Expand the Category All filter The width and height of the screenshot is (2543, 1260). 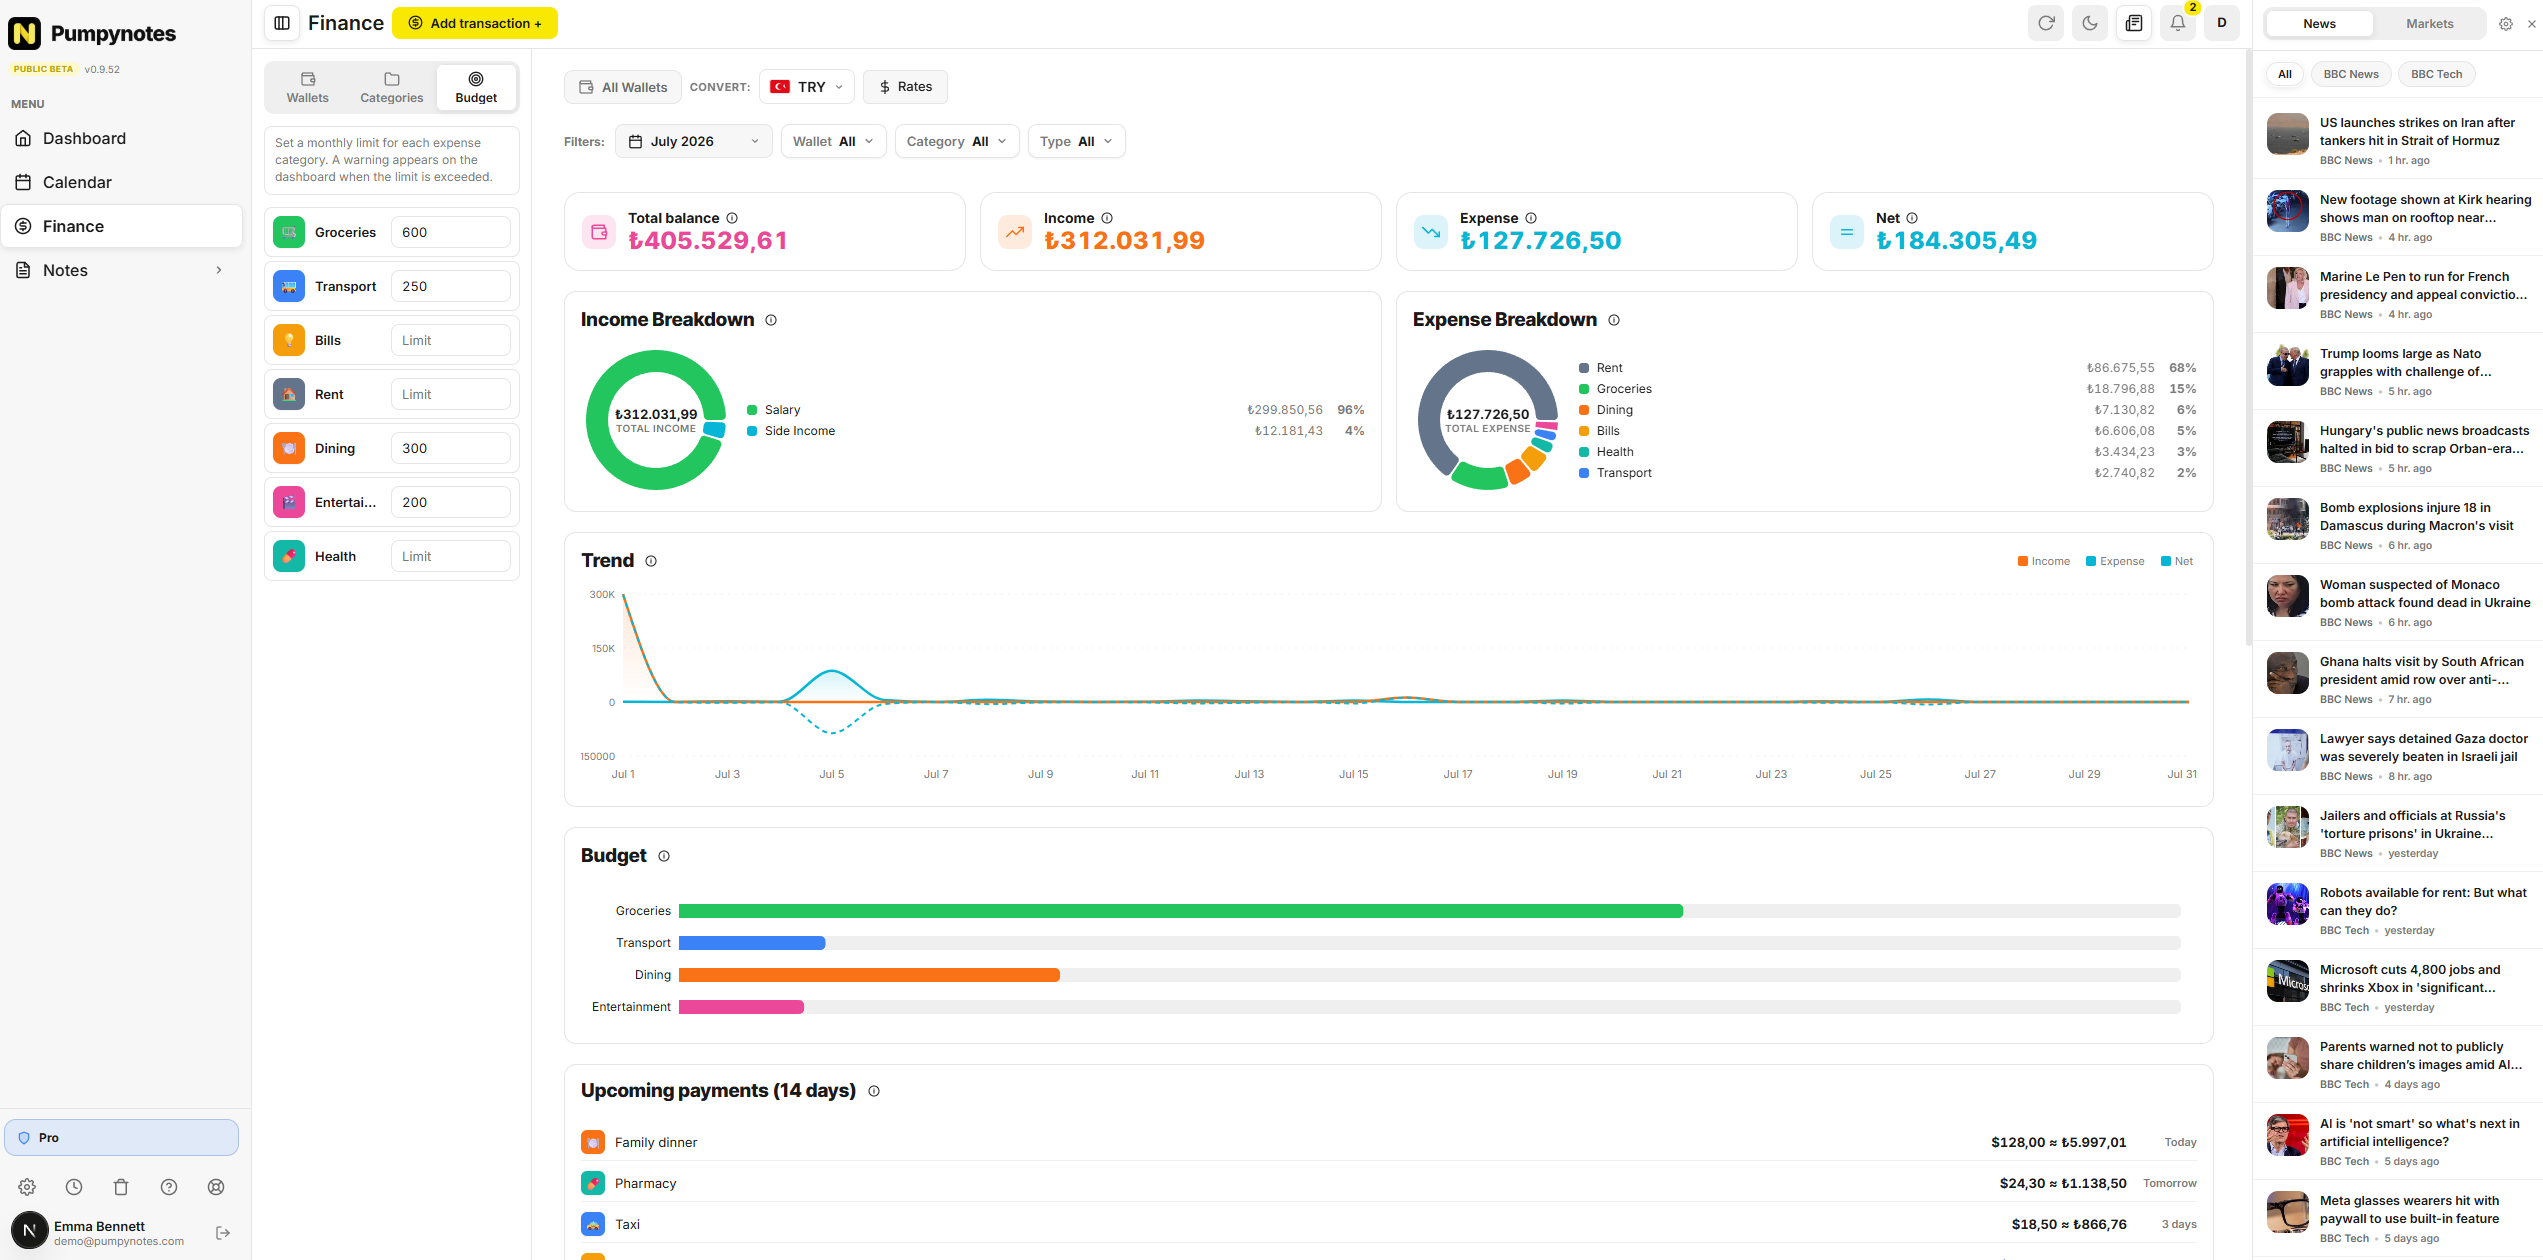click(957, 142)
